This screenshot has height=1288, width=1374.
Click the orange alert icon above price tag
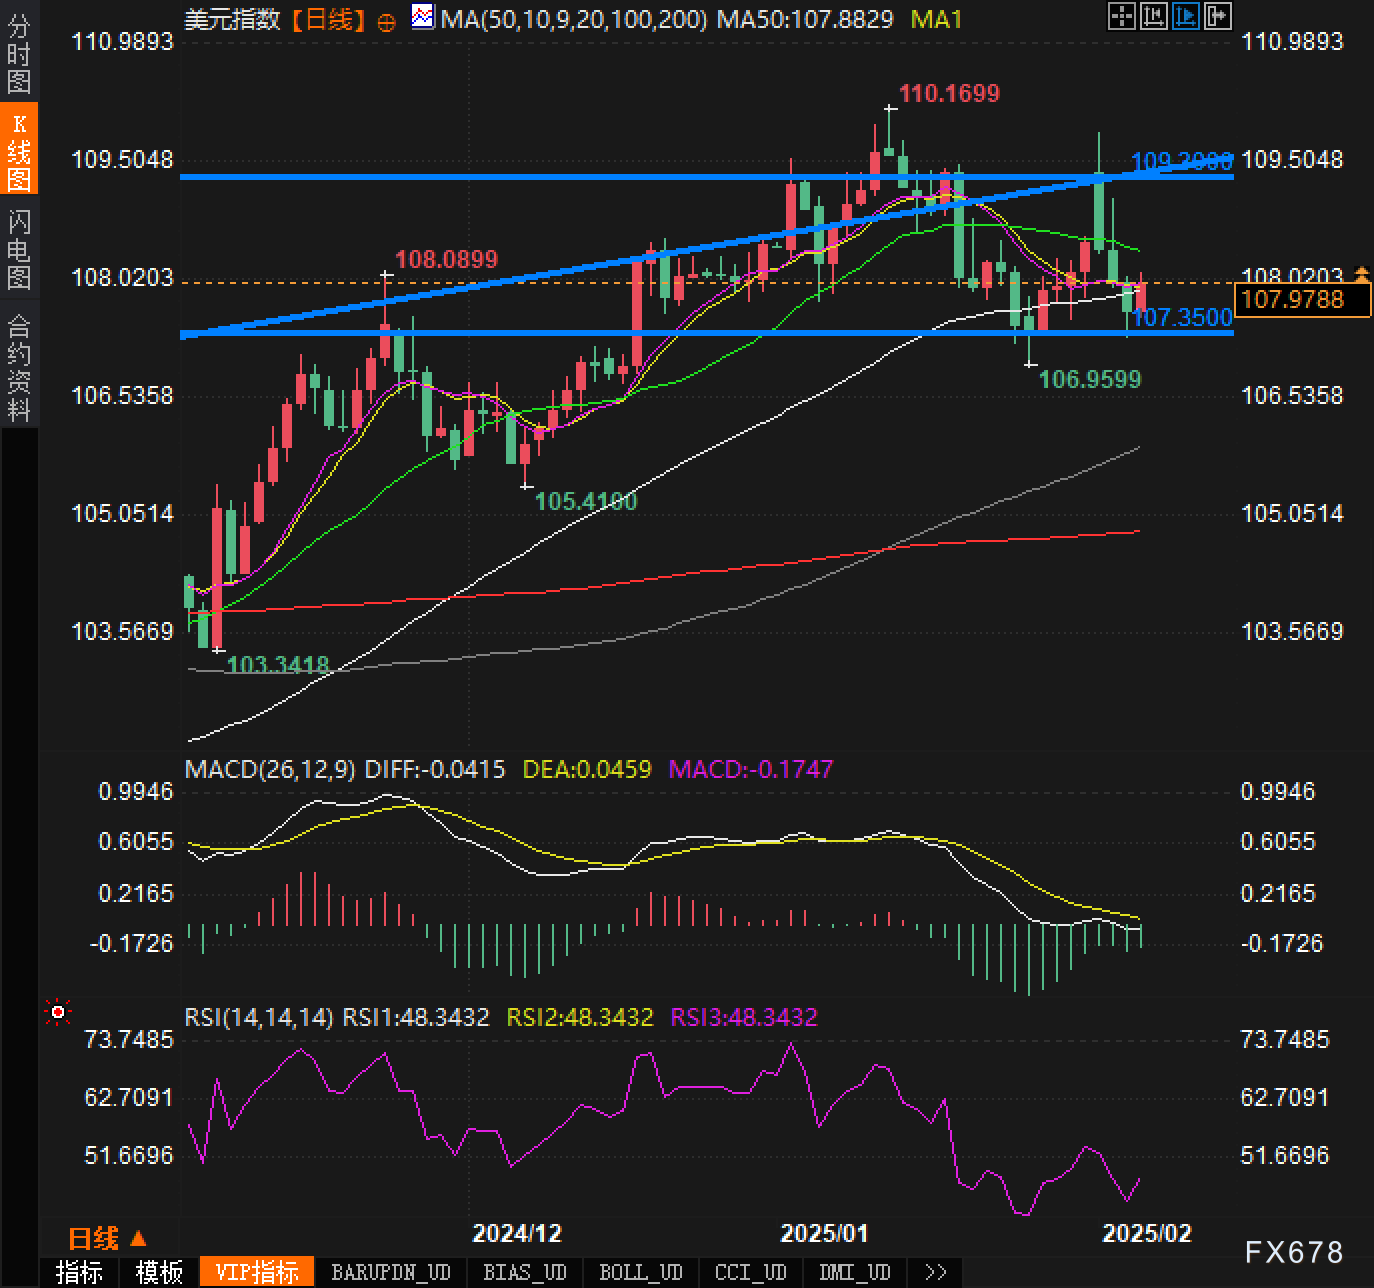1361,273
